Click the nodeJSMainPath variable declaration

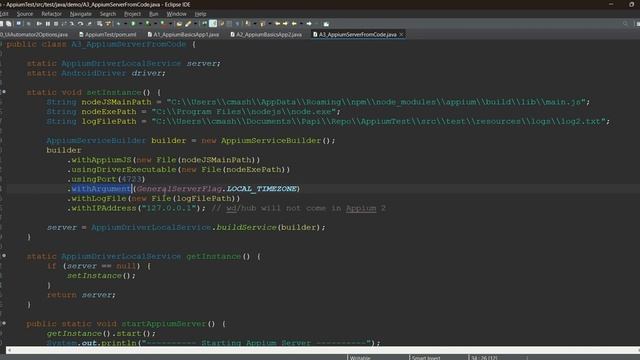coord(116,102)
